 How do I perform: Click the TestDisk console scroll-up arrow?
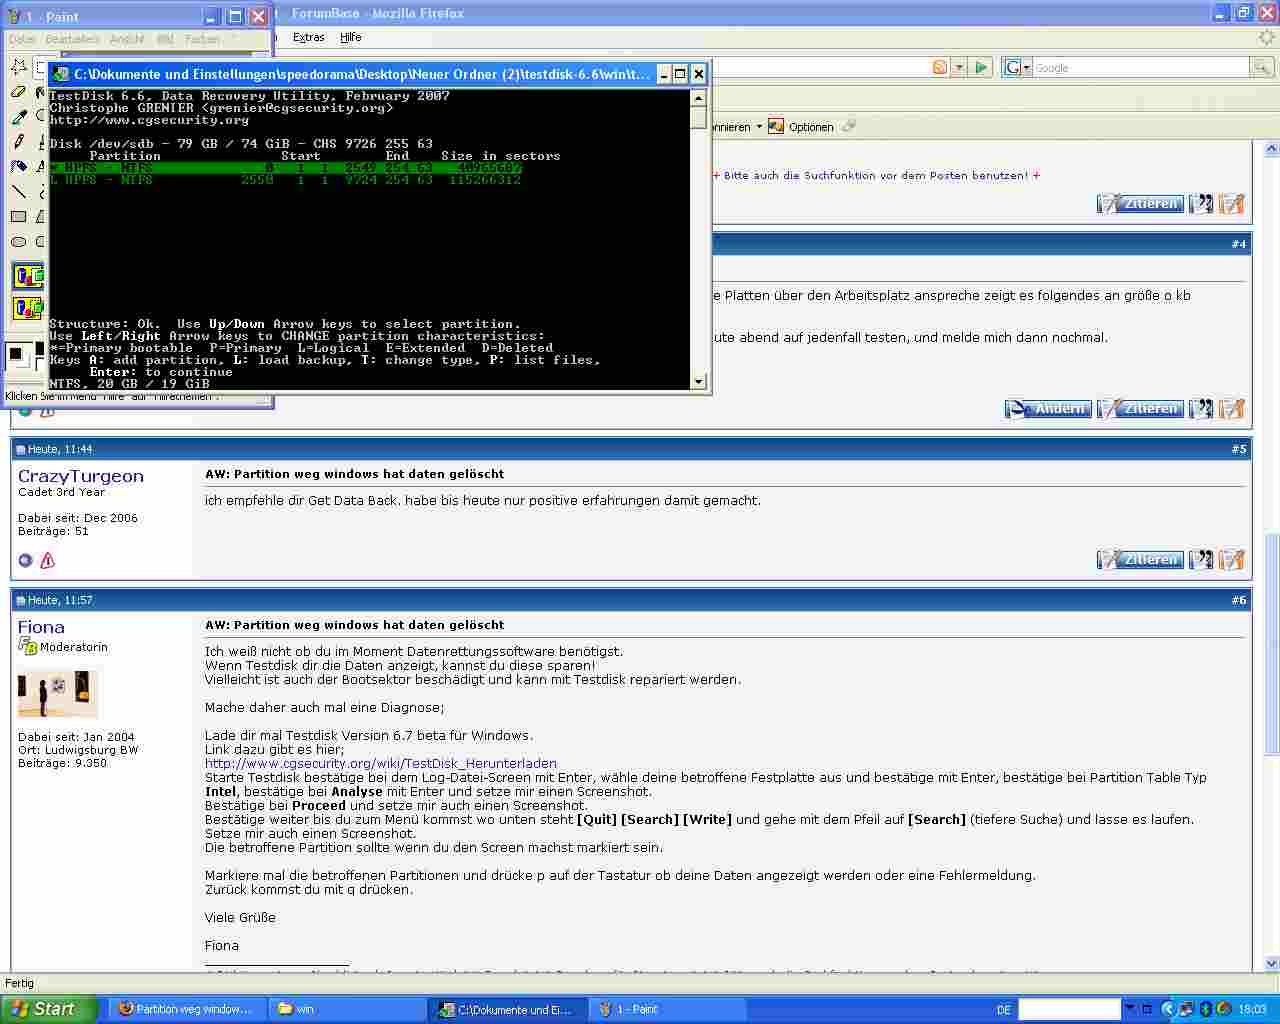(x=698, y=98)
